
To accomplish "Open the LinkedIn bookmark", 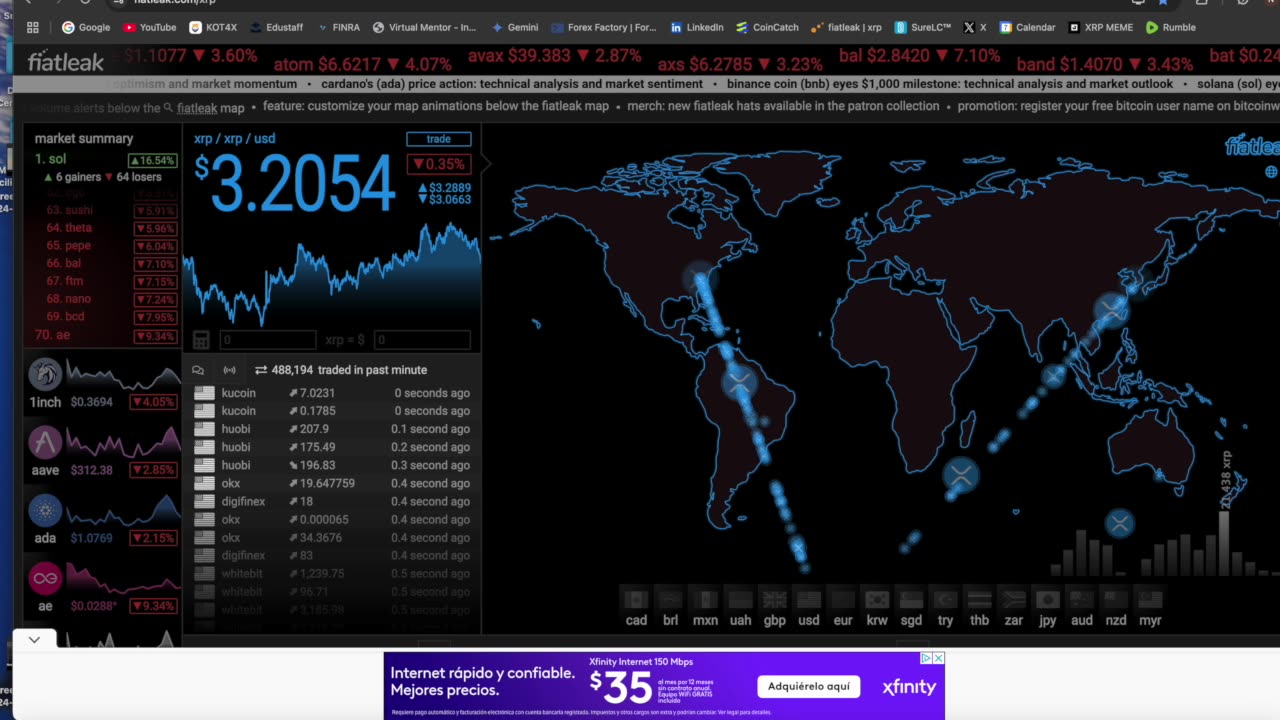I will tap(697, 27).
